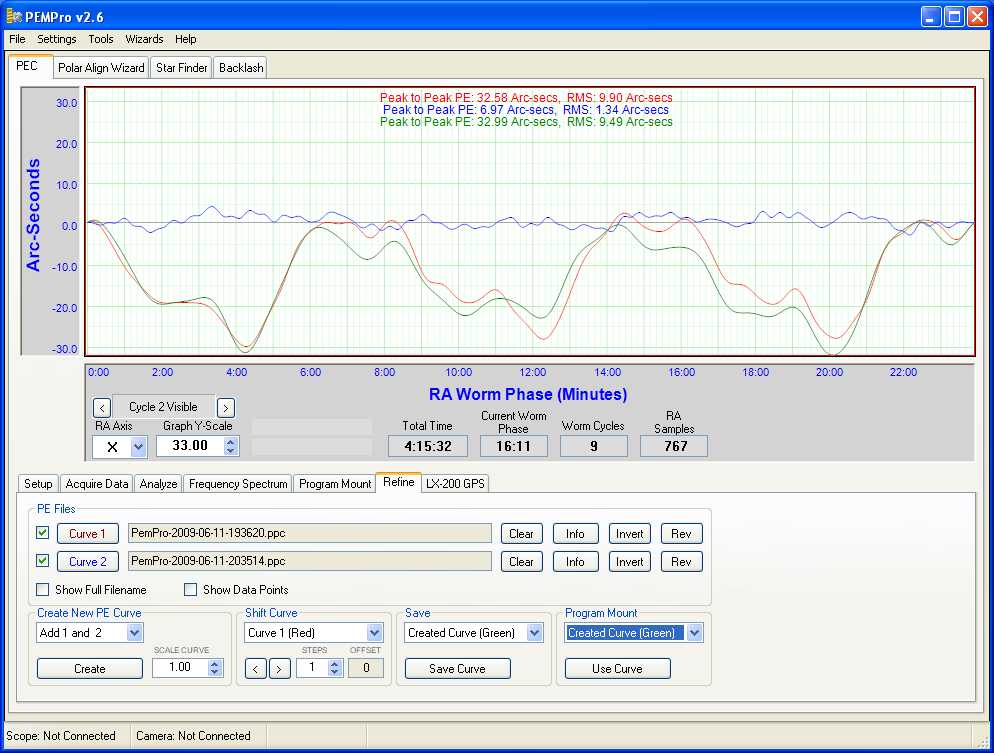Toggle Curve 1 visibility checkbox
994x753 pixels.
coord(42,532)
